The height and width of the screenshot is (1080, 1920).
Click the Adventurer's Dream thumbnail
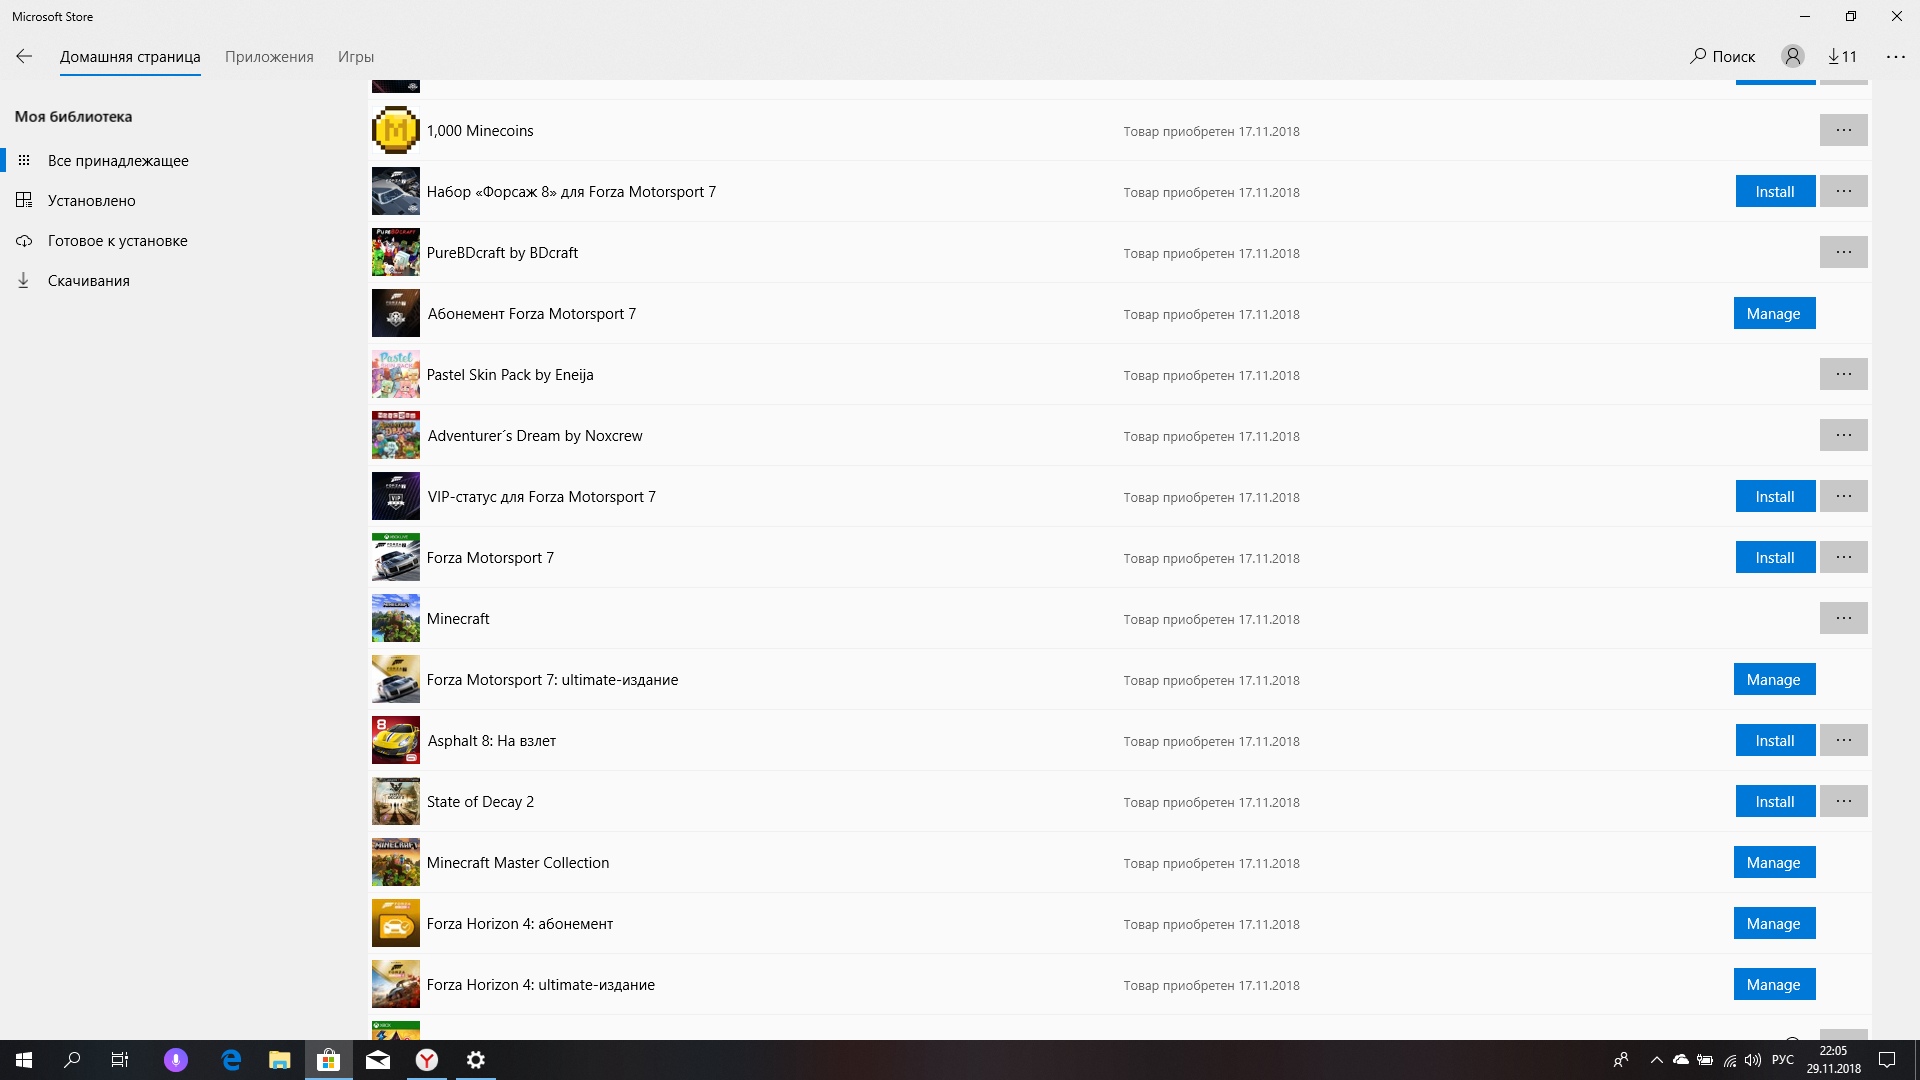click(396, 435)
